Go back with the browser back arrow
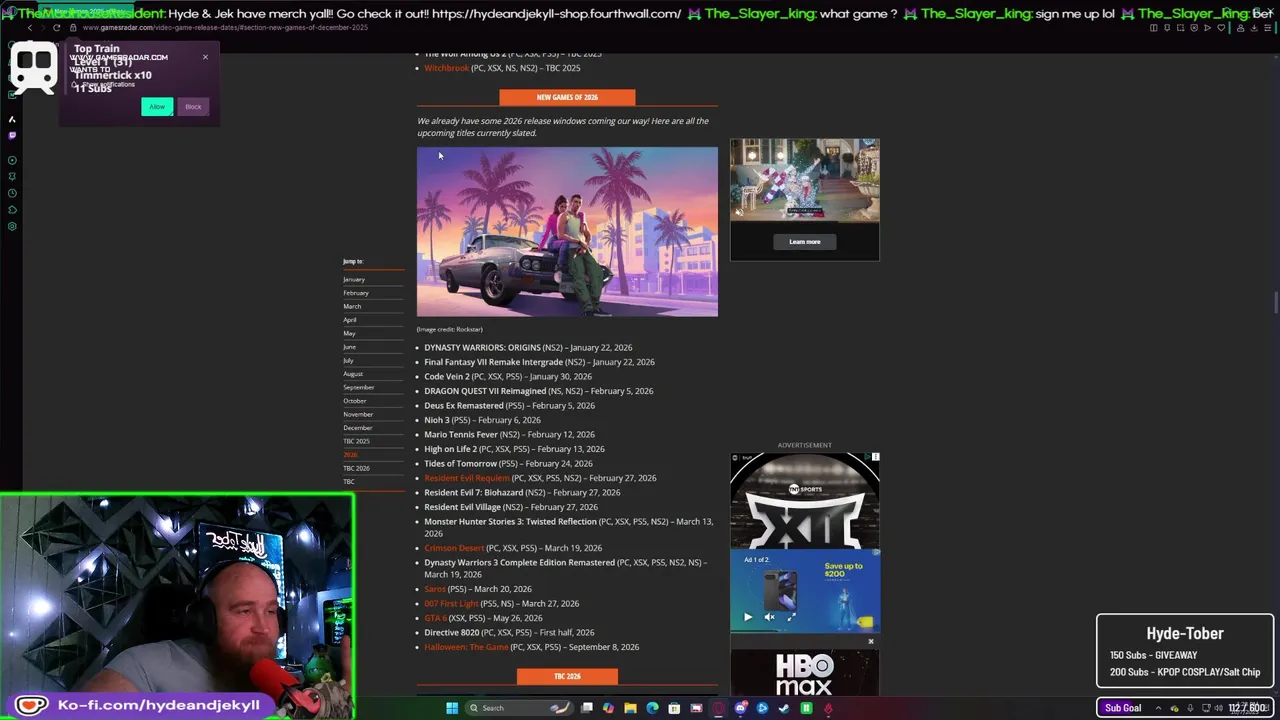 click(x=30, y=28)
